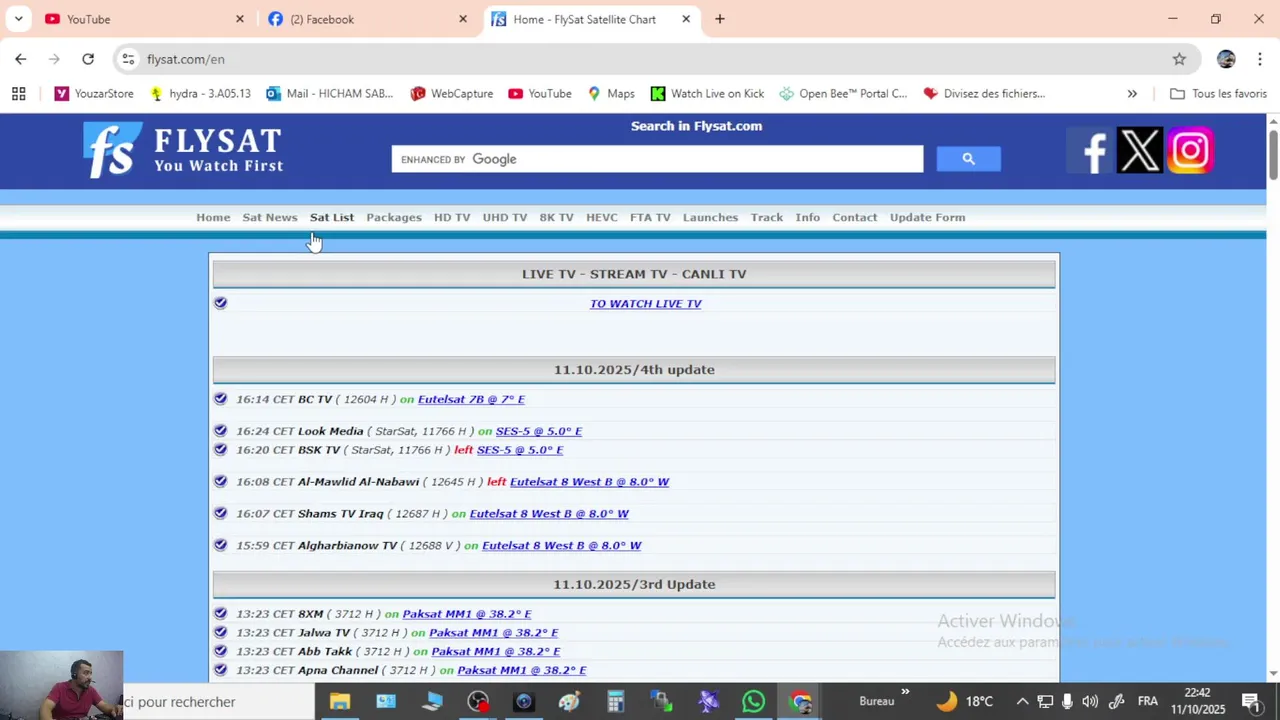The height and width of the screenshot is (720, 1280).
Task: Open the WebCapture bookmark
Action: point(452,94)
